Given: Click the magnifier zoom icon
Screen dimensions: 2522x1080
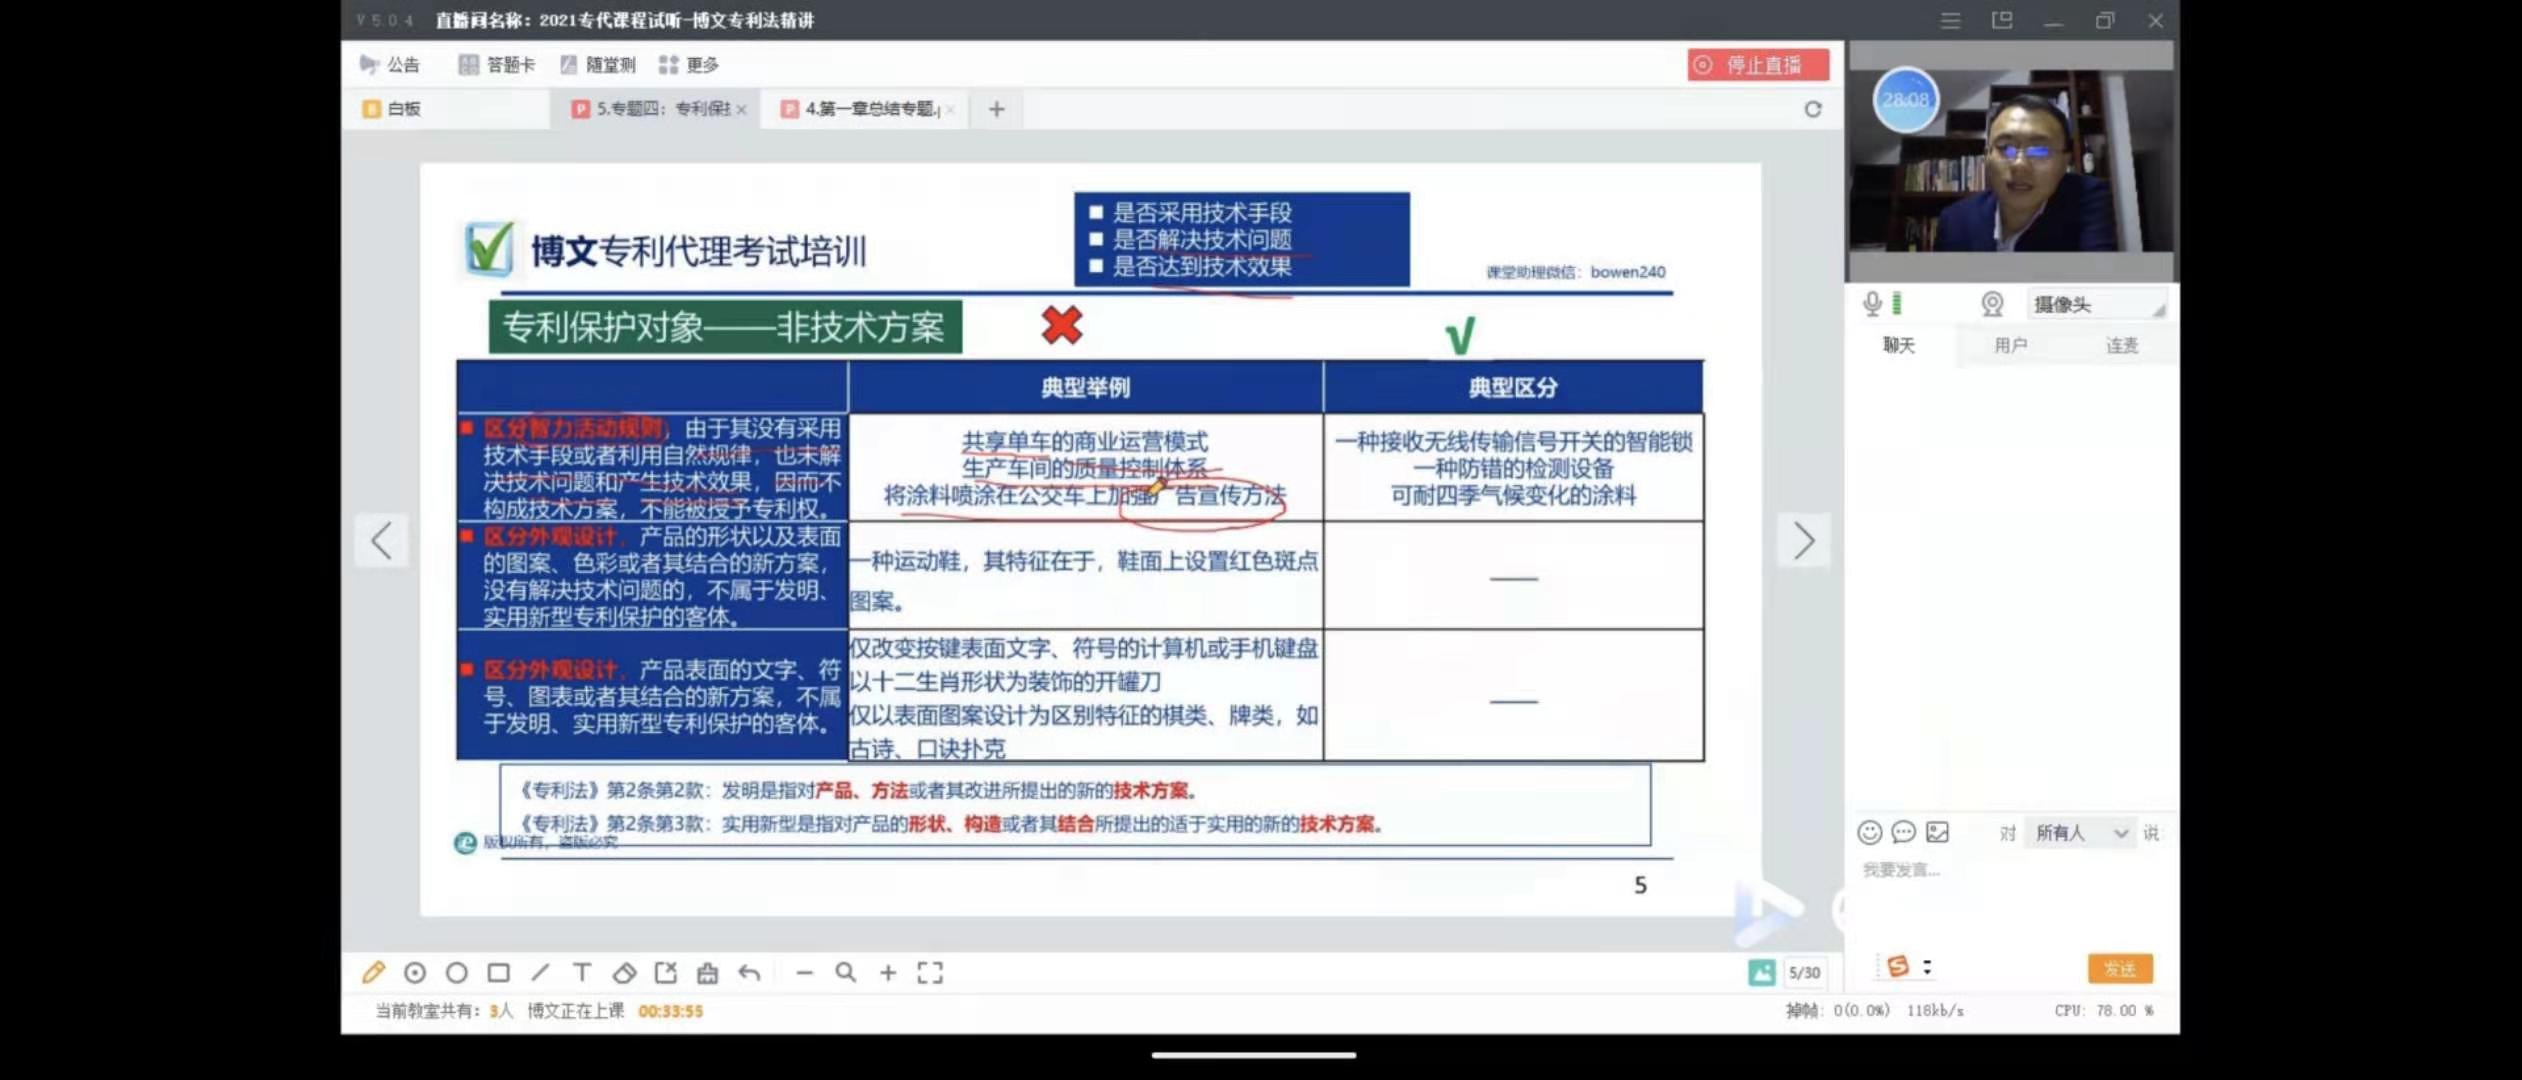Looking at the screenshot, I should 846,972.
